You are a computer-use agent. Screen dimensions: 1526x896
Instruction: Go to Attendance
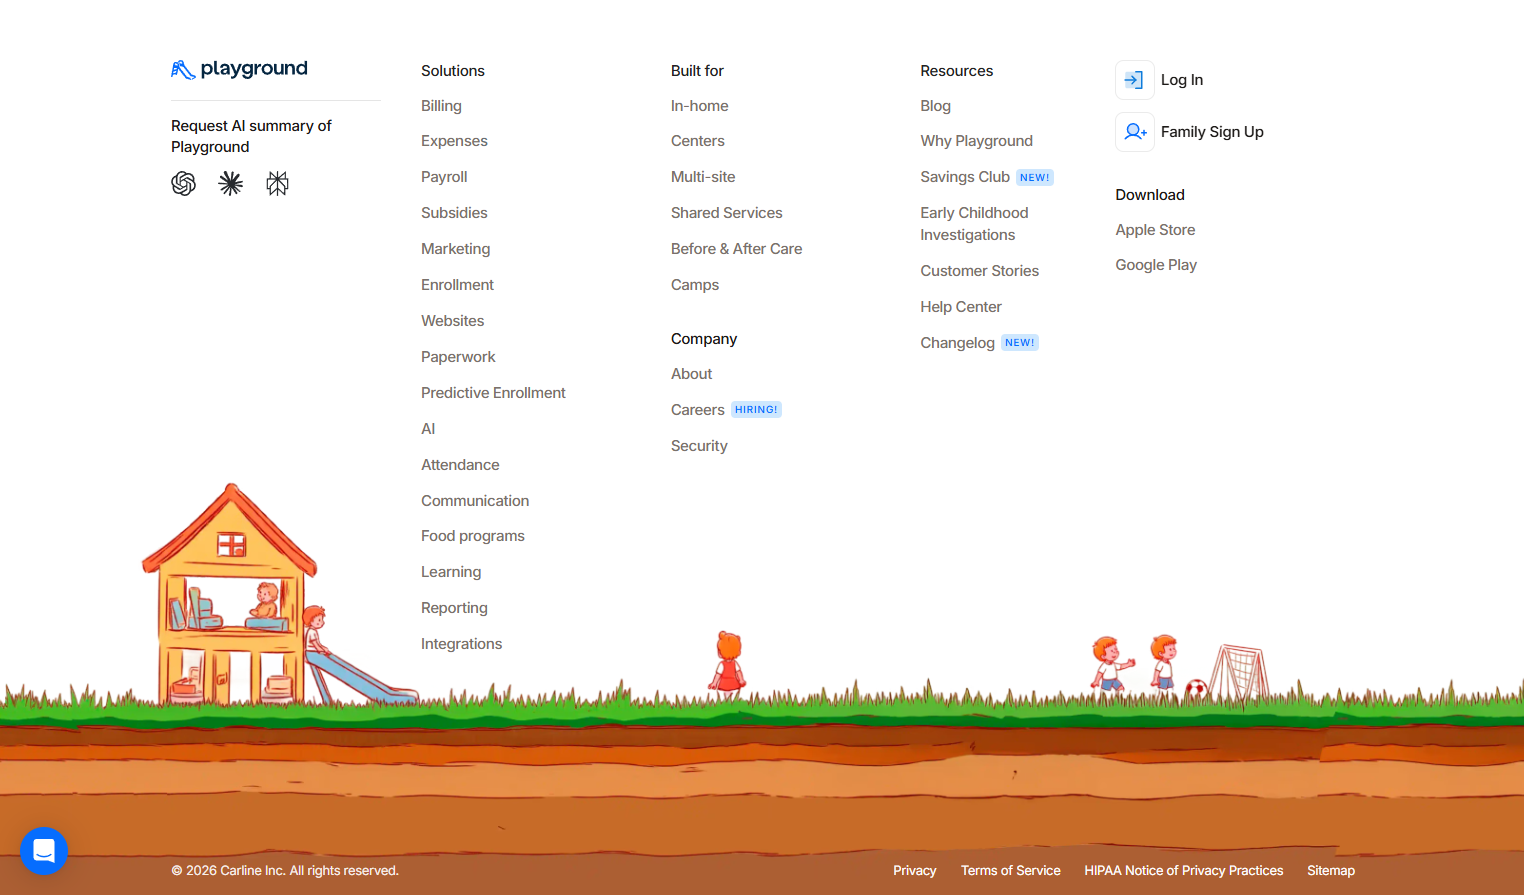(x=460, y=465)
